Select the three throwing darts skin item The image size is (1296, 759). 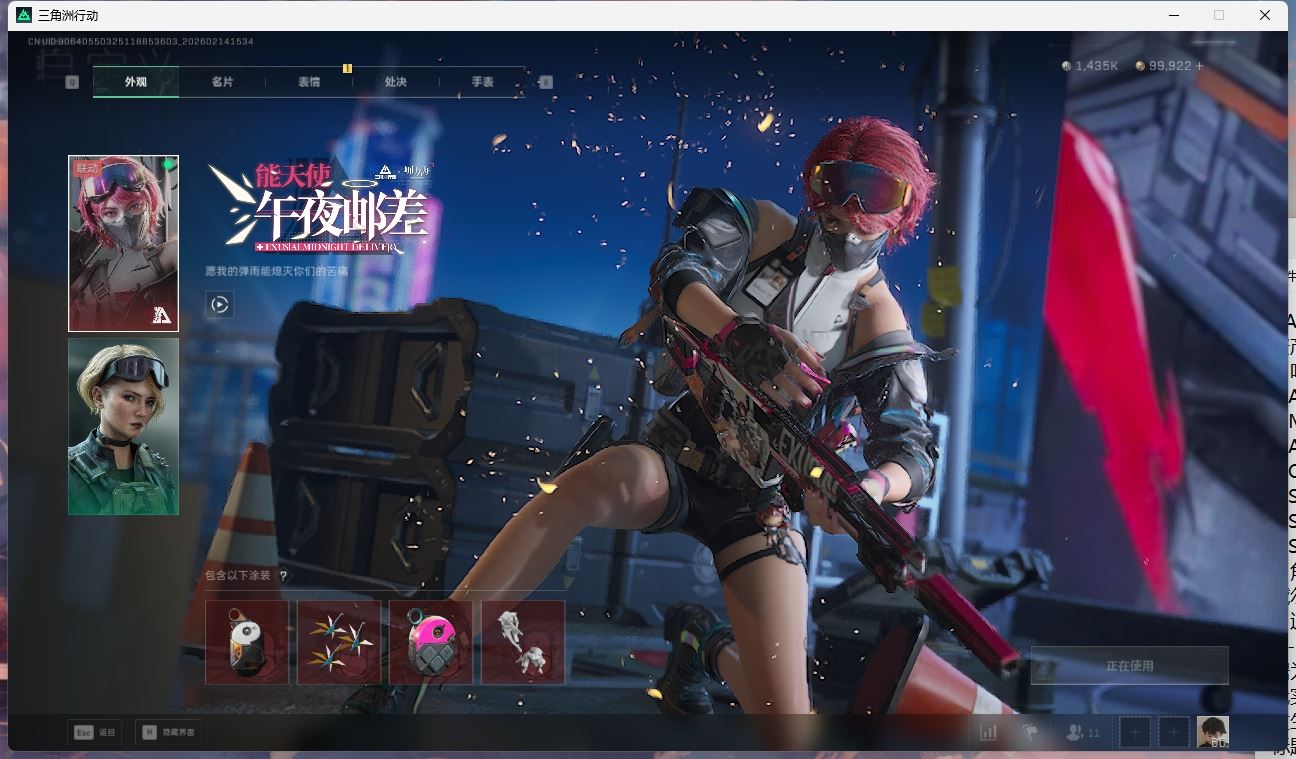(339, 642)
